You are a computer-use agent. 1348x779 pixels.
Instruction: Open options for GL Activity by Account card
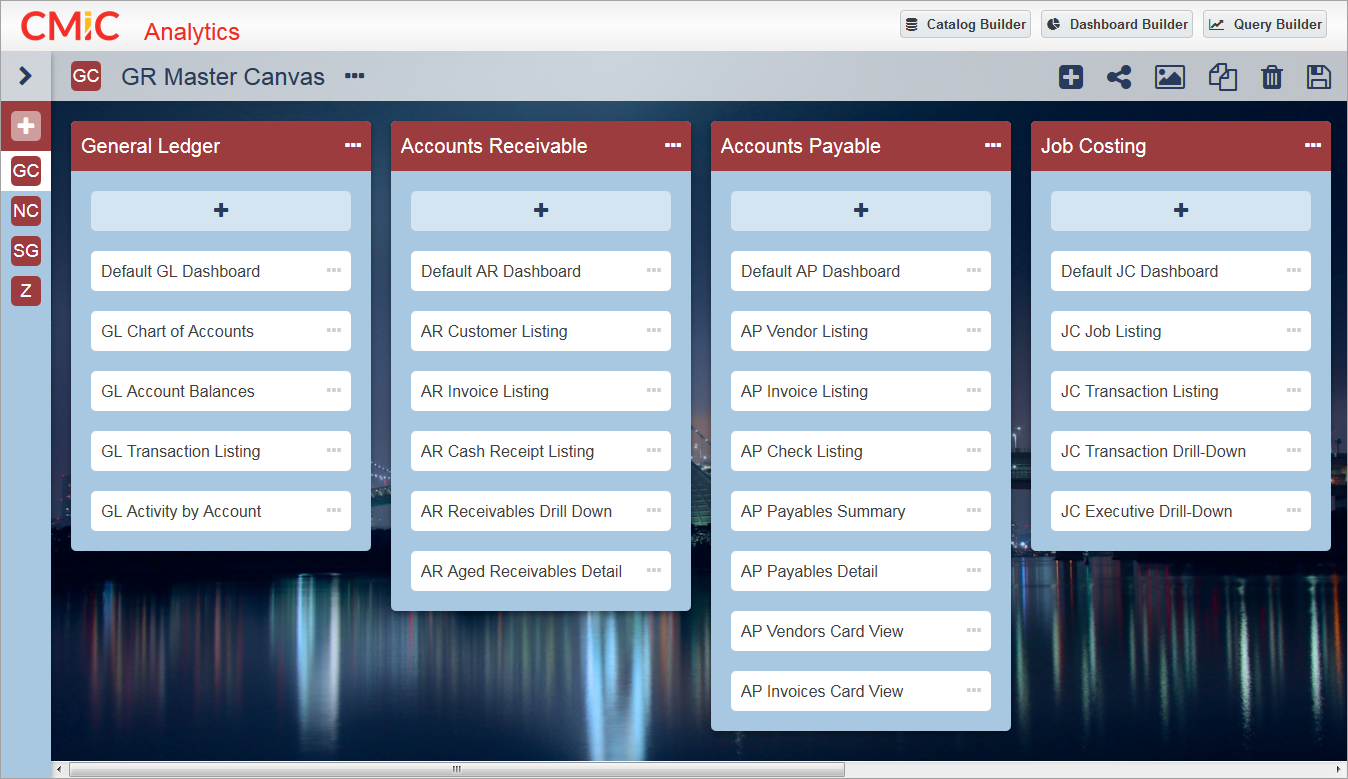tap(334, 511)
